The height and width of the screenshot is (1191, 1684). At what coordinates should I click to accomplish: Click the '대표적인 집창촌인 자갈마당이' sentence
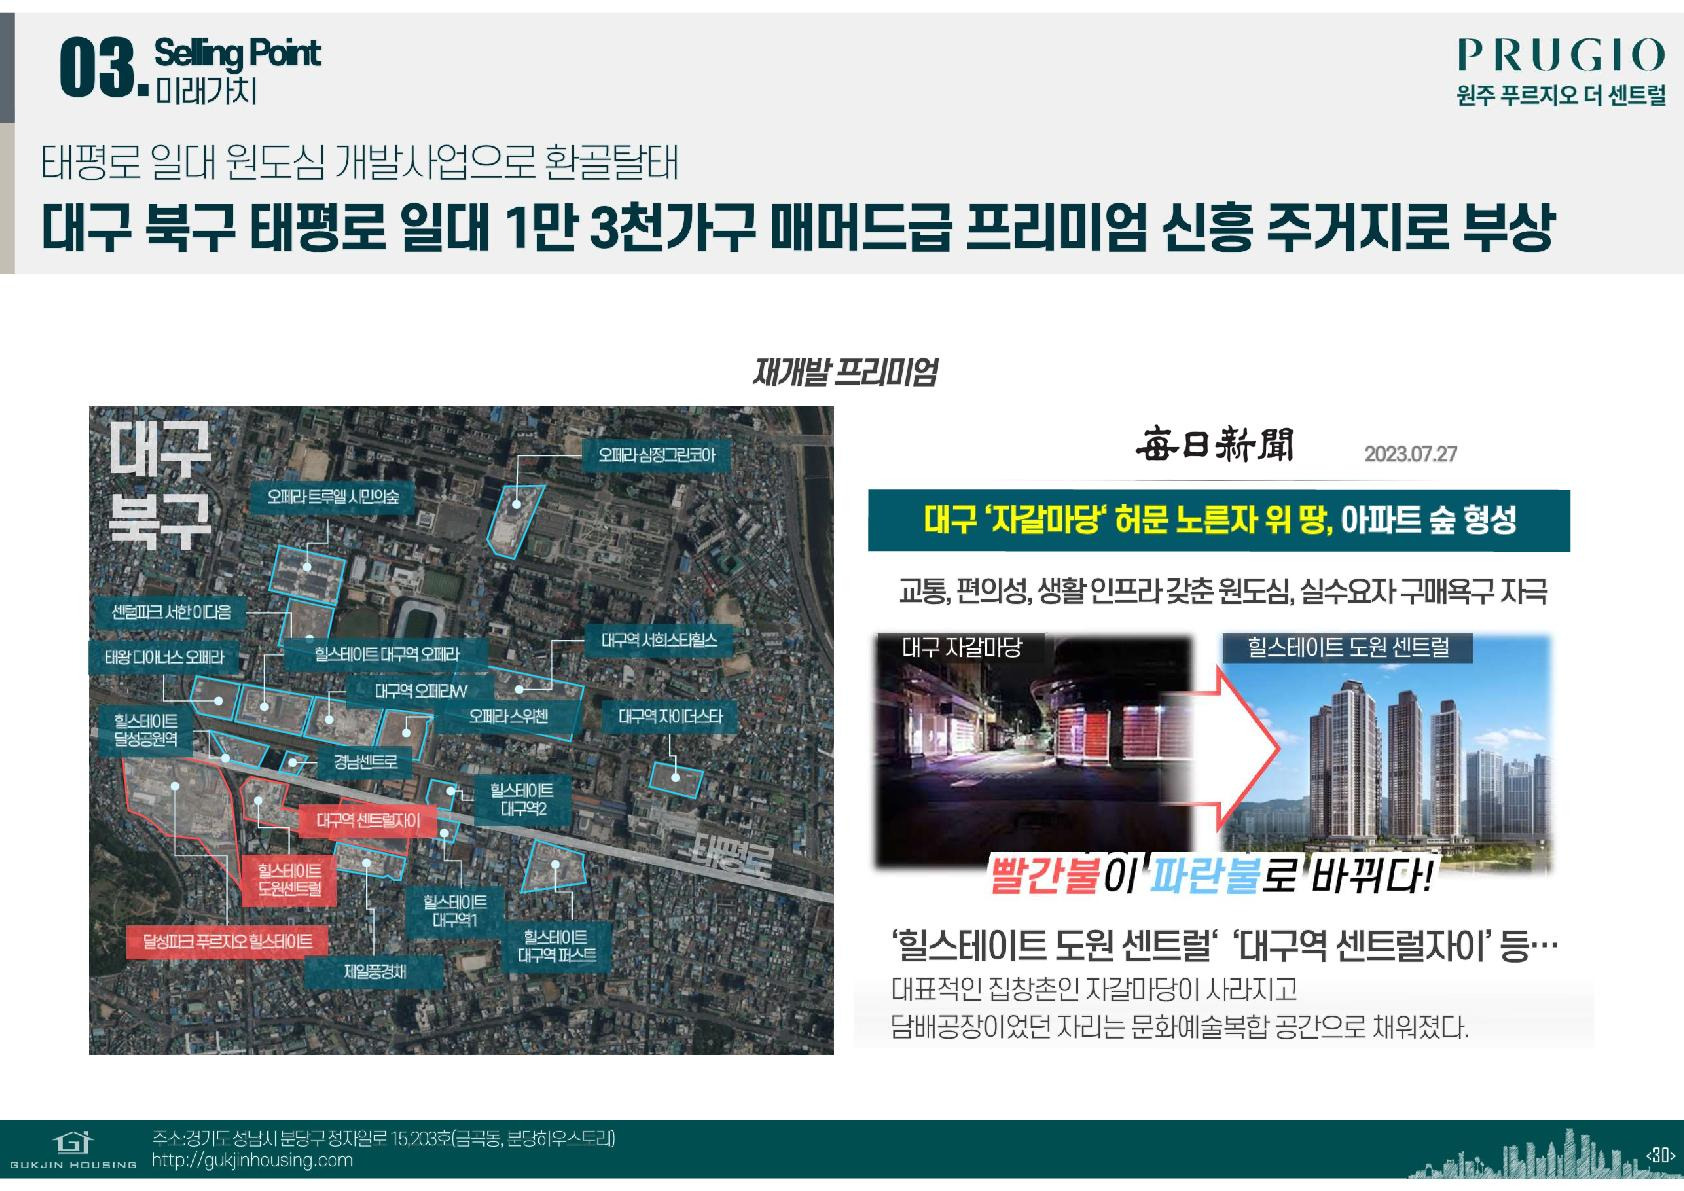1094,990
